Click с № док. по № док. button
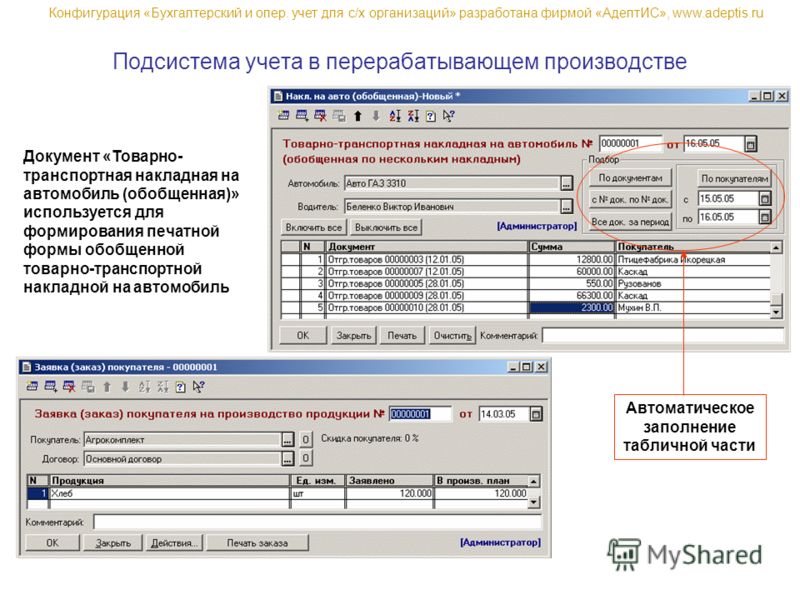The image size is (800, 600). (x=630, y=199)
